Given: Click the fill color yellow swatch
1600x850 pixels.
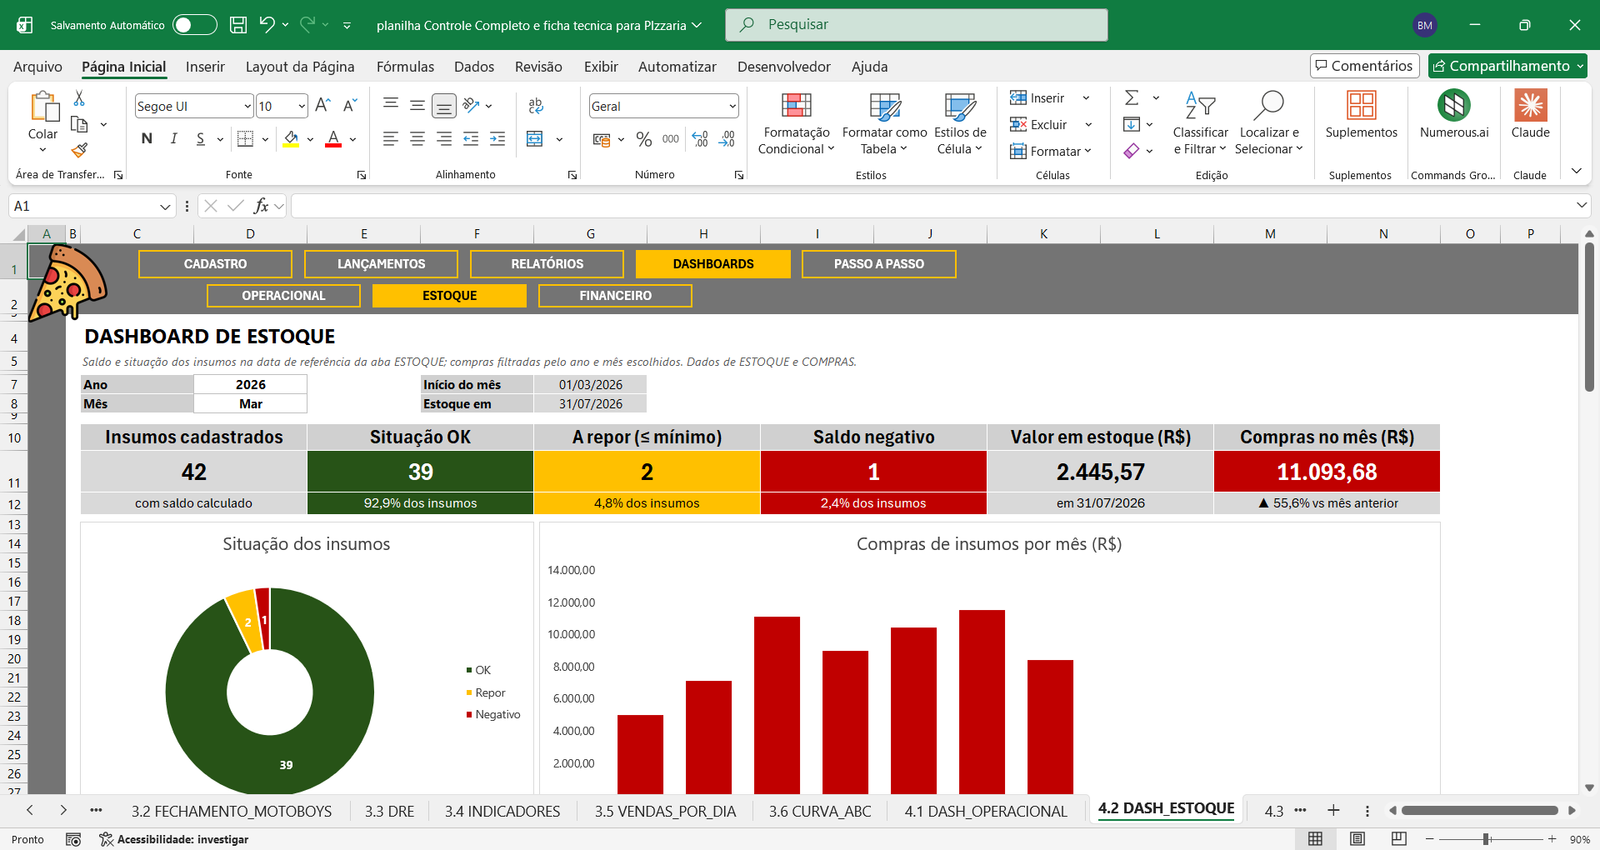Looking at the screenshot, I should (x=291, y=139).
